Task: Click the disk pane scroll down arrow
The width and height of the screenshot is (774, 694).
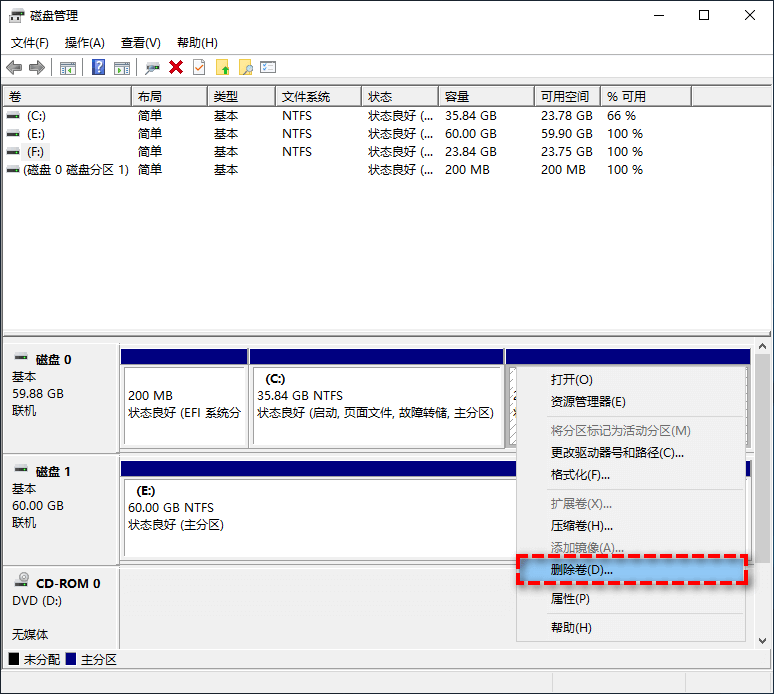Action: pos(763,641)
